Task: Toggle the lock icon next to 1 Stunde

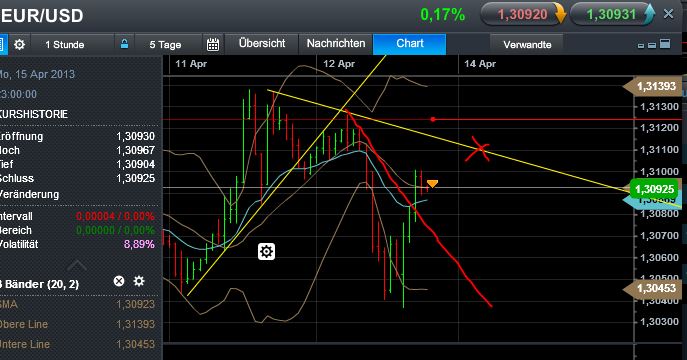Action: (124, 44)
